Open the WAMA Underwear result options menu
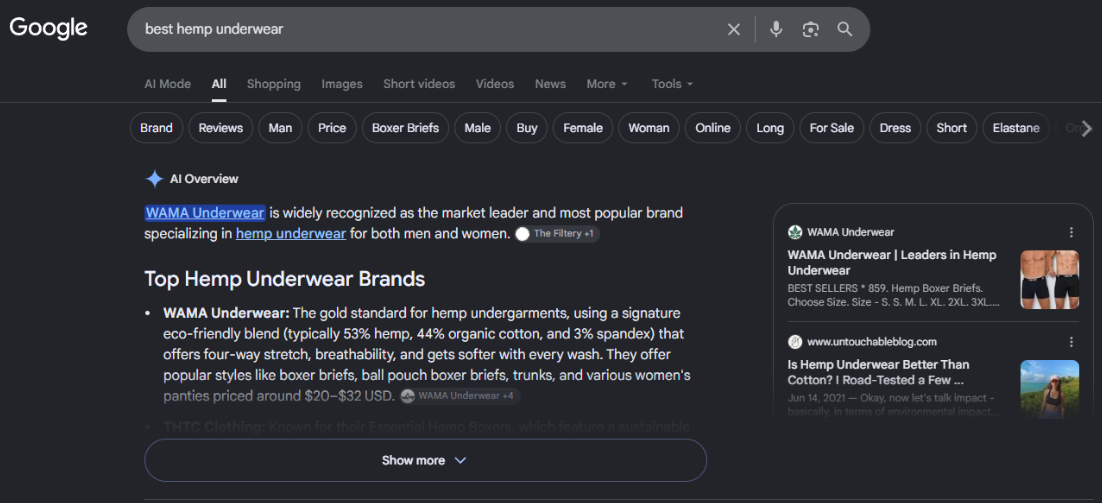This screenshot has width=1102, height=503. coord(1071,233)
